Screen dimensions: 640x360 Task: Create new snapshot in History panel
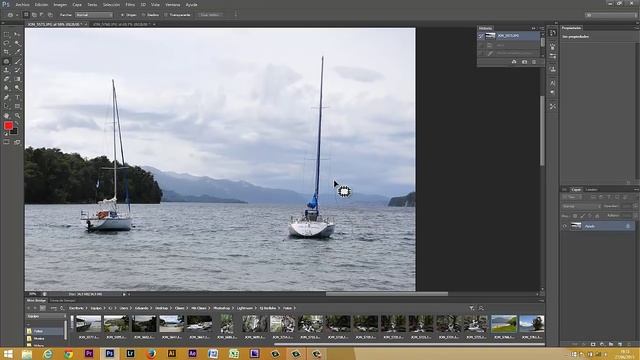(x=524, y=62)
